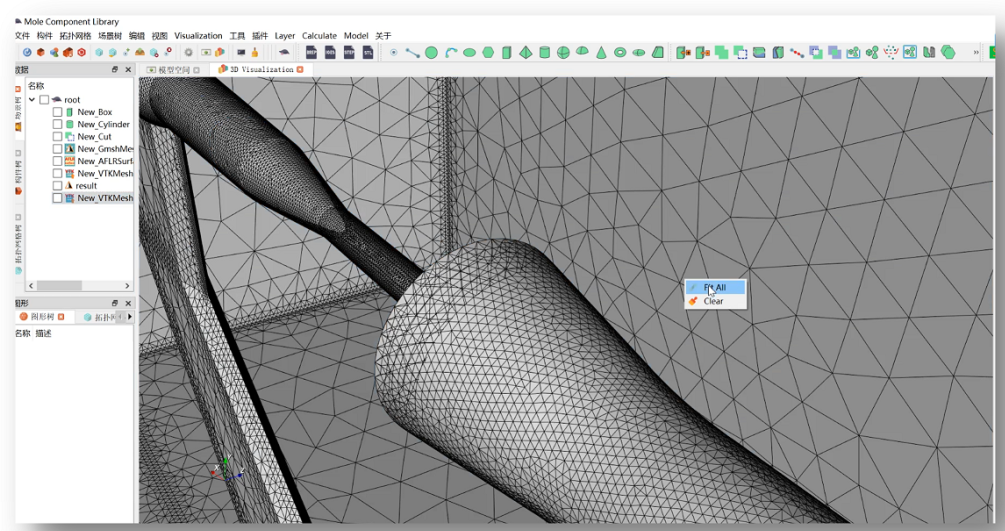
Task: Click the monitor display icon in toolbar
Action: pos(241,53)
